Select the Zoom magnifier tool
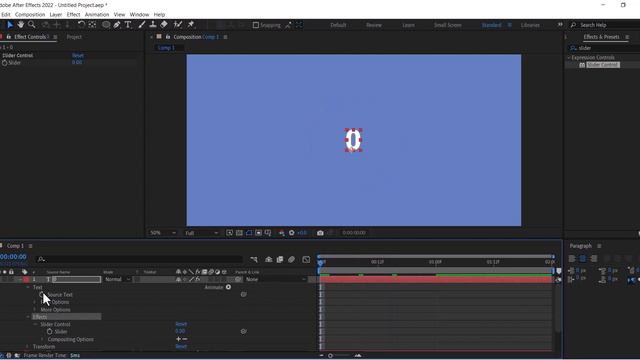640x360 pixels. [31, 25]
